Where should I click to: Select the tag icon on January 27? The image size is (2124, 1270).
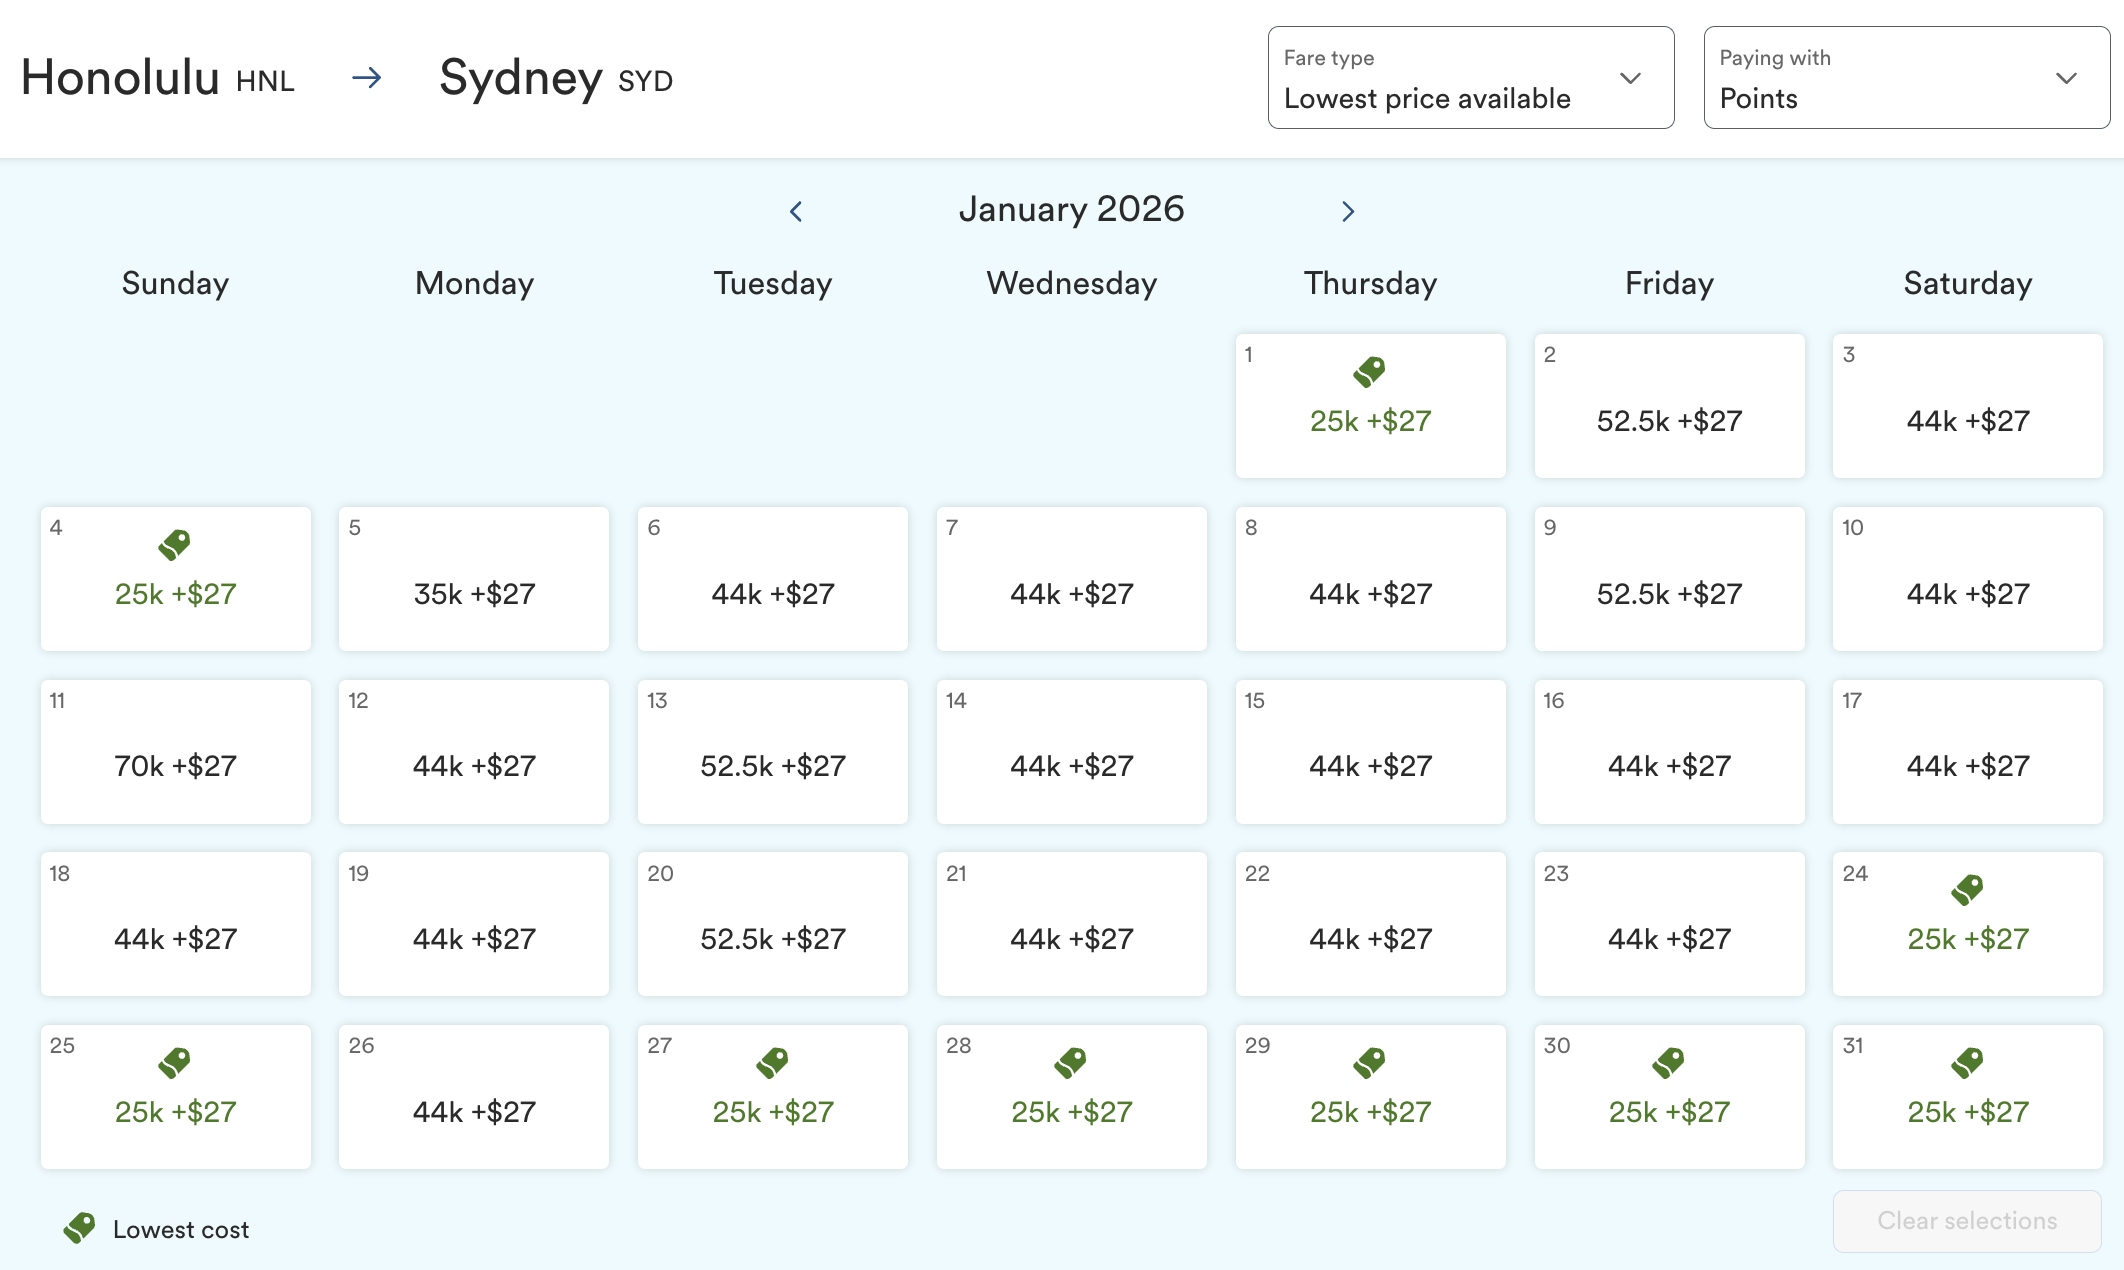(x=772, y=1061)
